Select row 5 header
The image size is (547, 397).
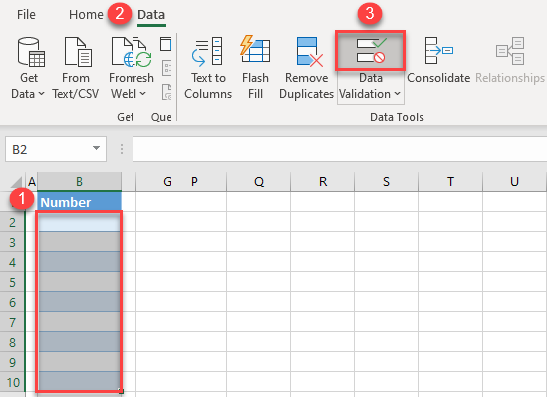tap(13, 282)
